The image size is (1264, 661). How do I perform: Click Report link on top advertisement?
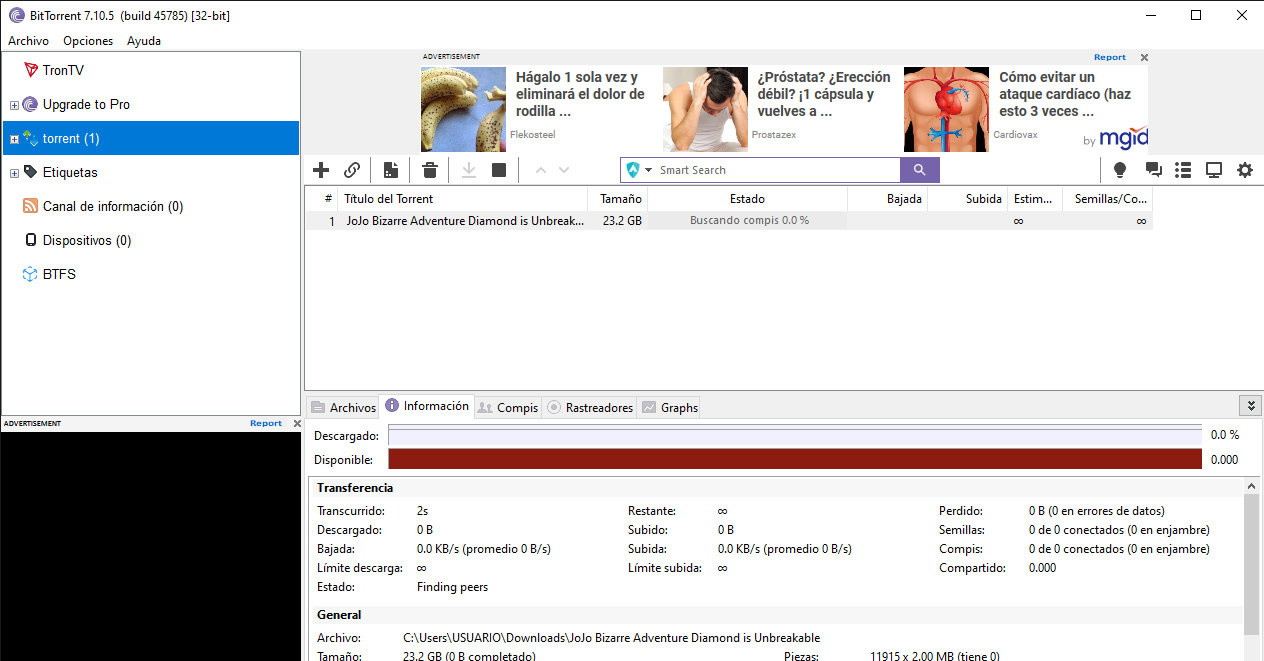(x=1109, y=57)
